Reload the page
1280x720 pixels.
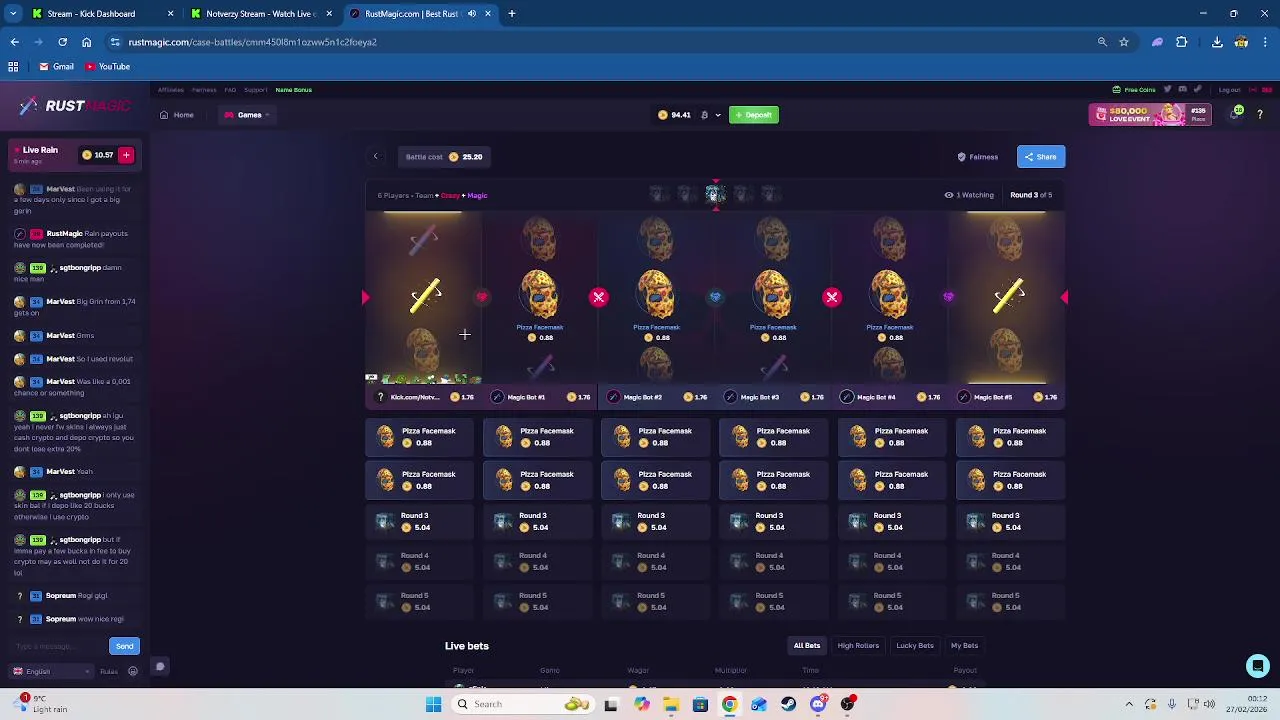[x=62, y=42]
